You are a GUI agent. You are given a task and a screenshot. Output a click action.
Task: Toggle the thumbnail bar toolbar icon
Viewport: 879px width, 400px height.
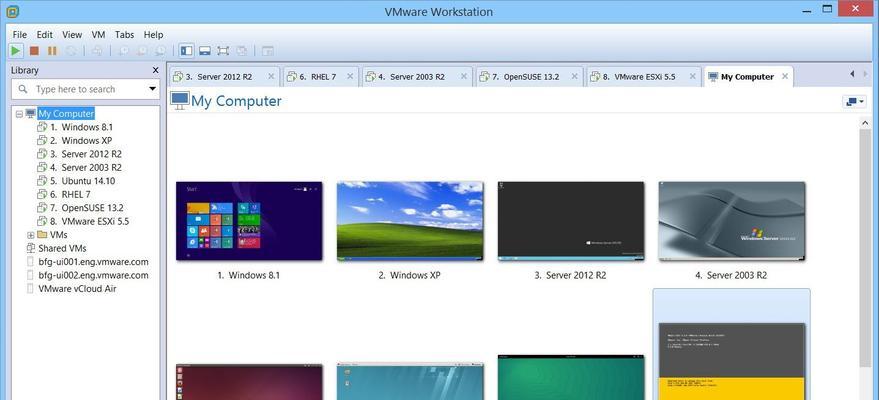coord(205,51)
